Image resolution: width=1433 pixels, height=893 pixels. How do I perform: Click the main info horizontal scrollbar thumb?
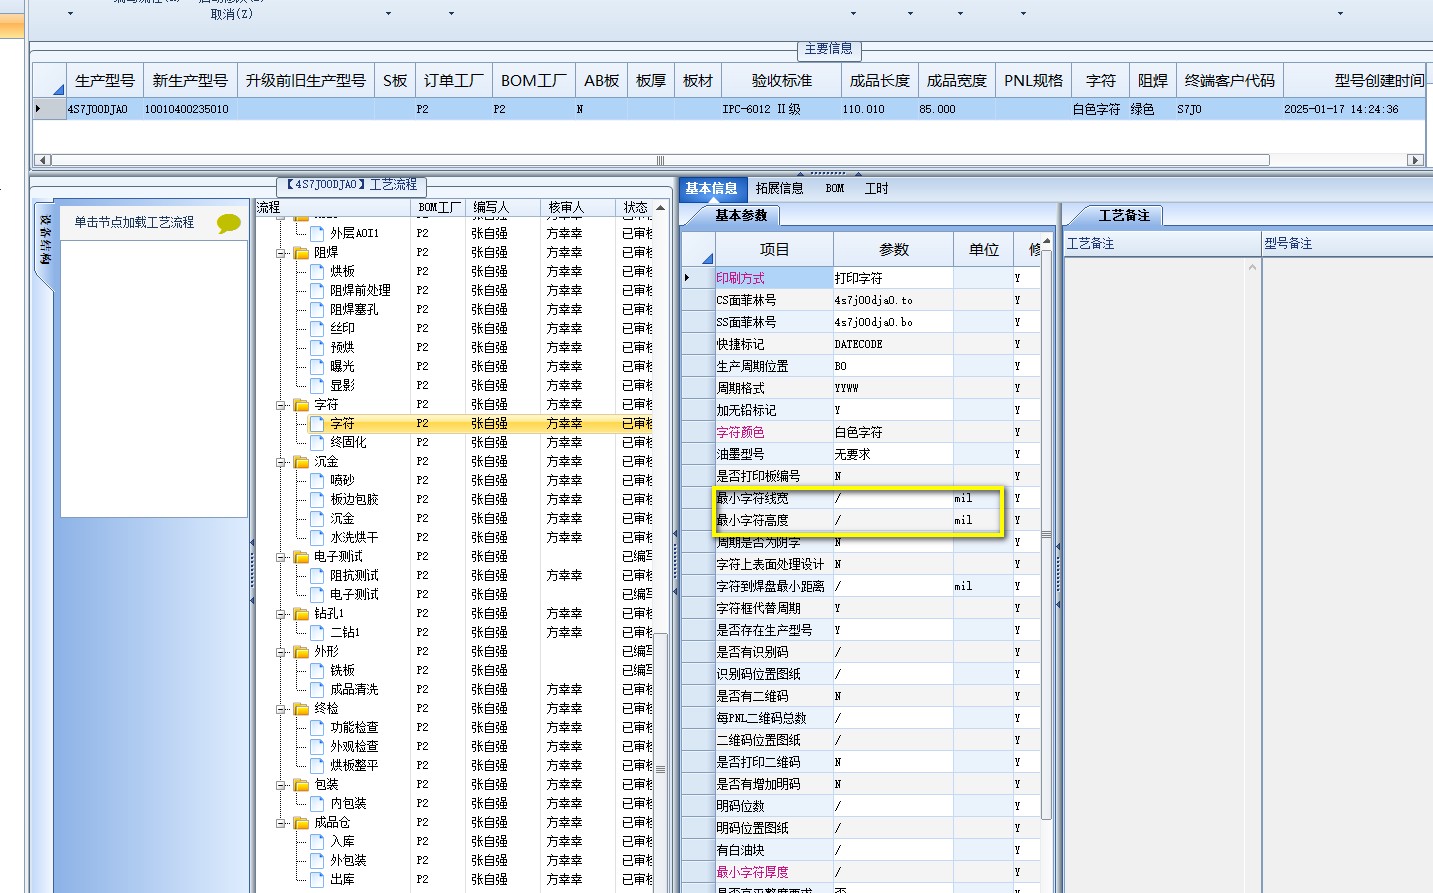(x=660, y=160)
